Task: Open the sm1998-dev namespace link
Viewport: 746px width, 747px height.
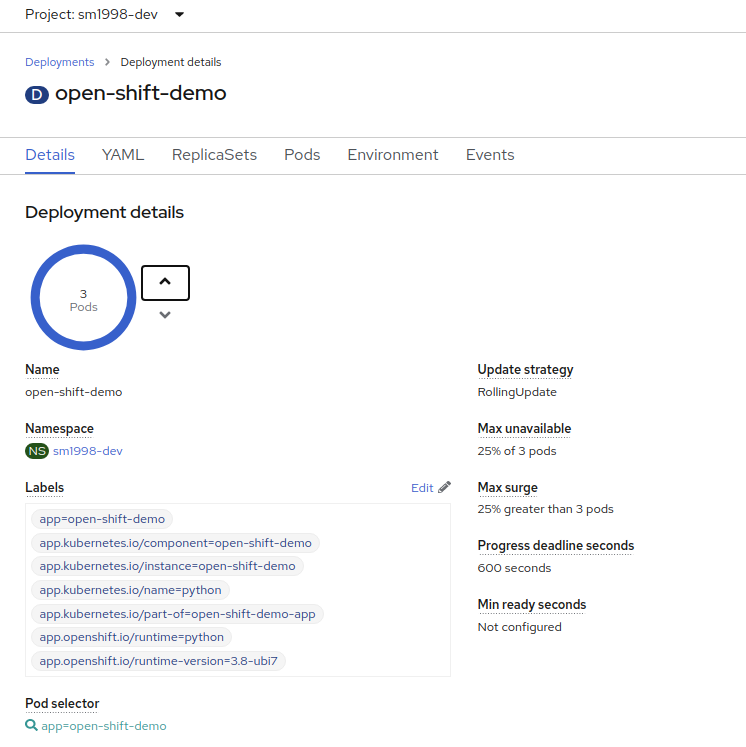Action: (88, 451)
